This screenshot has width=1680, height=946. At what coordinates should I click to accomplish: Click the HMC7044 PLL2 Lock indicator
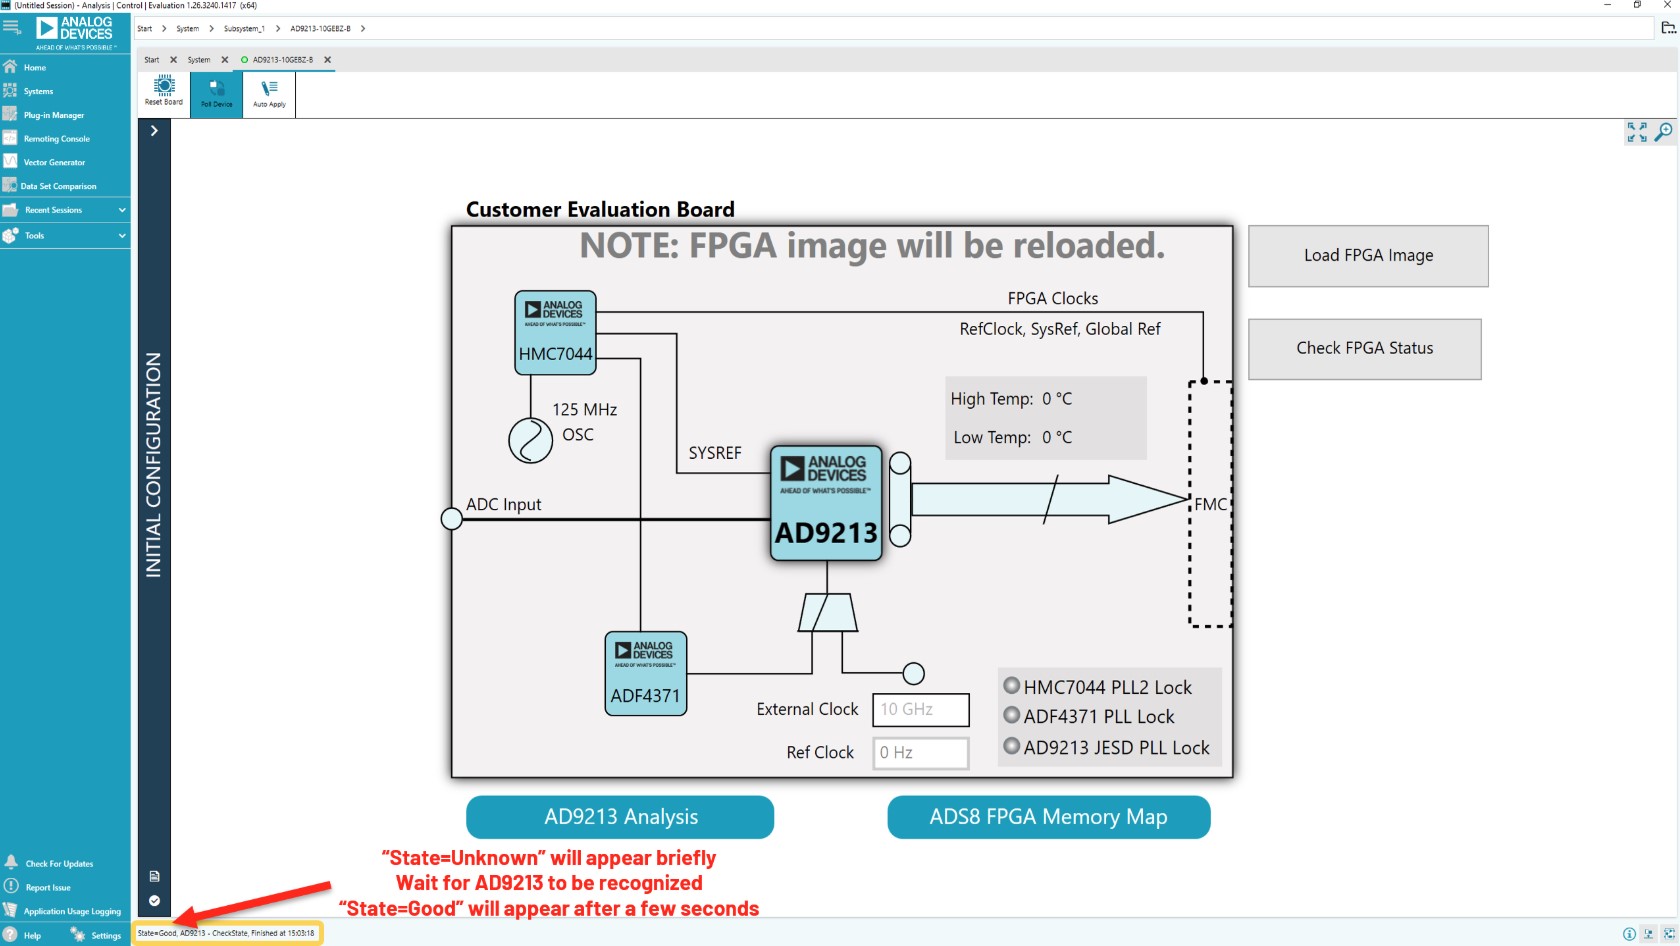1013,686
